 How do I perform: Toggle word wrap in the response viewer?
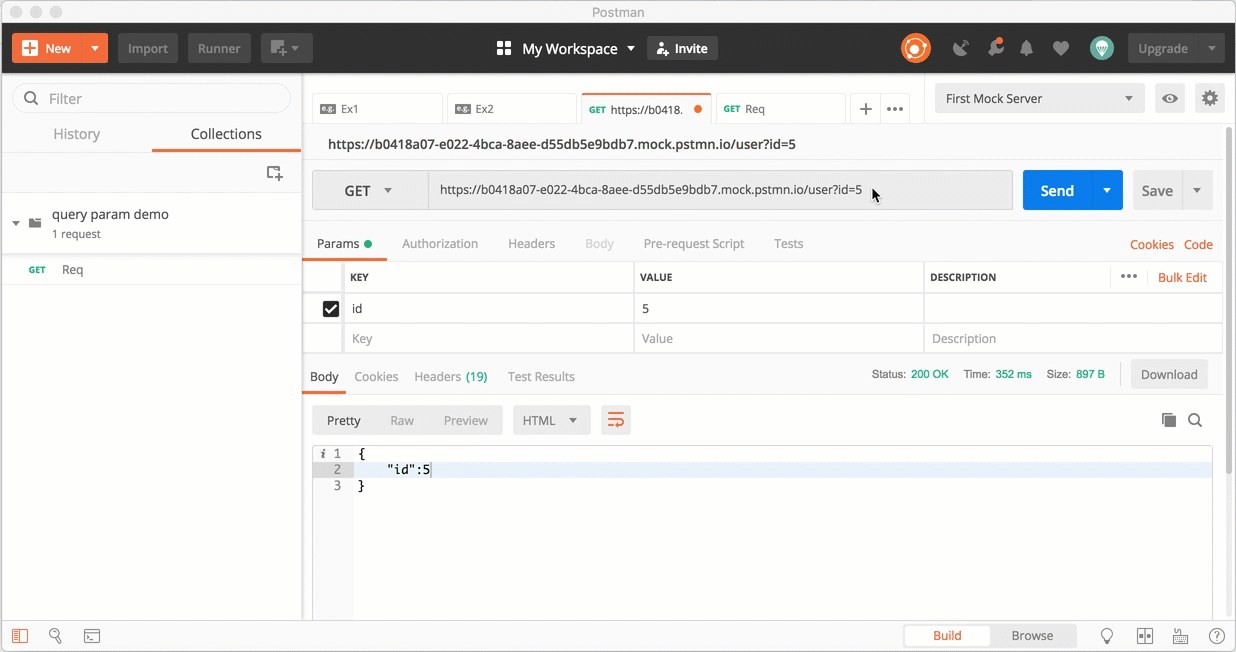pos(615,420)
